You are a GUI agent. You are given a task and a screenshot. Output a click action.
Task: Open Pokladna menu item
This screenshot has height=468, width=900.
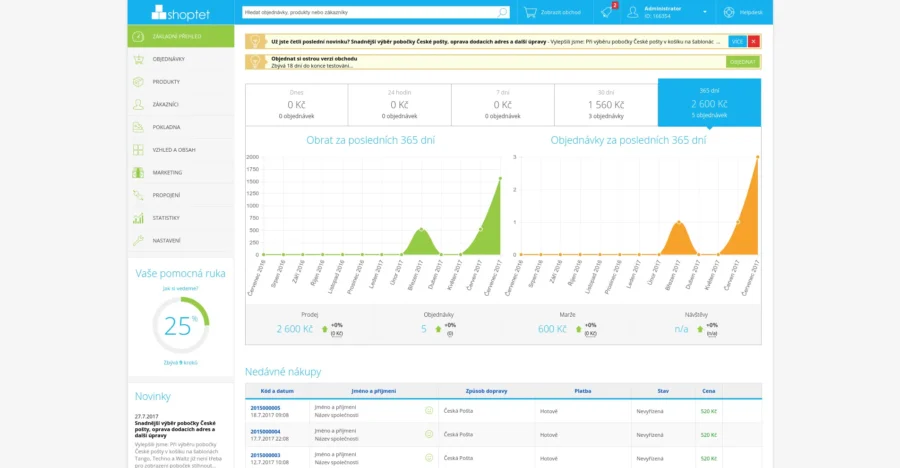pos(181,127)
